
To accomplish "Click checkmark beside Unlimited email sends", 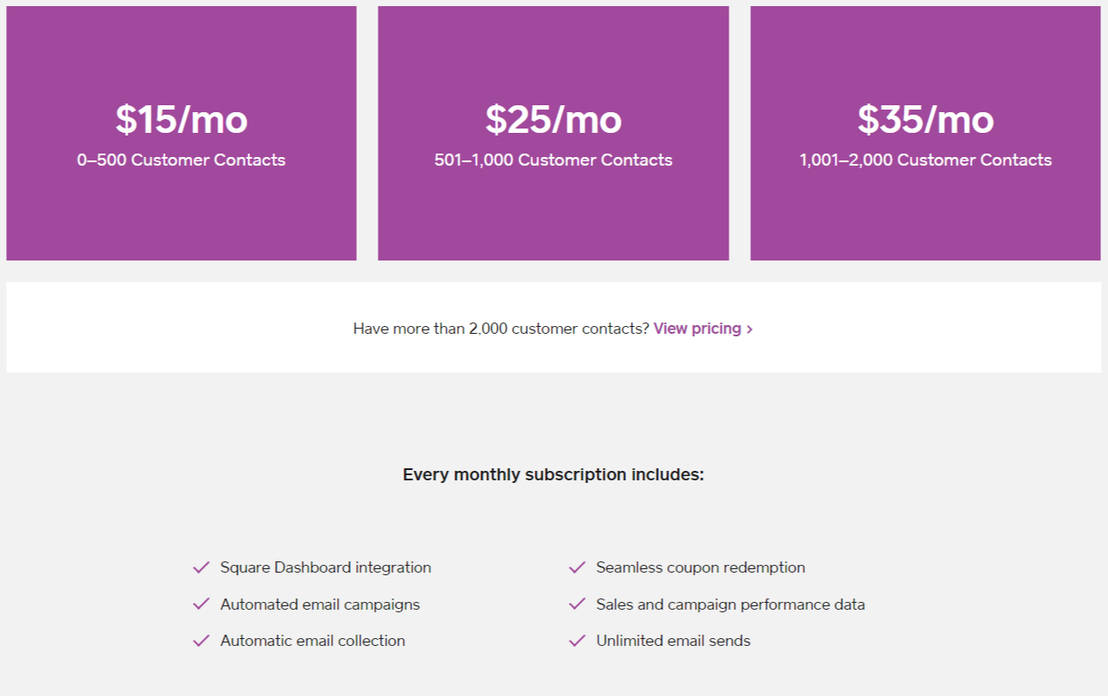I will (577, 641).
